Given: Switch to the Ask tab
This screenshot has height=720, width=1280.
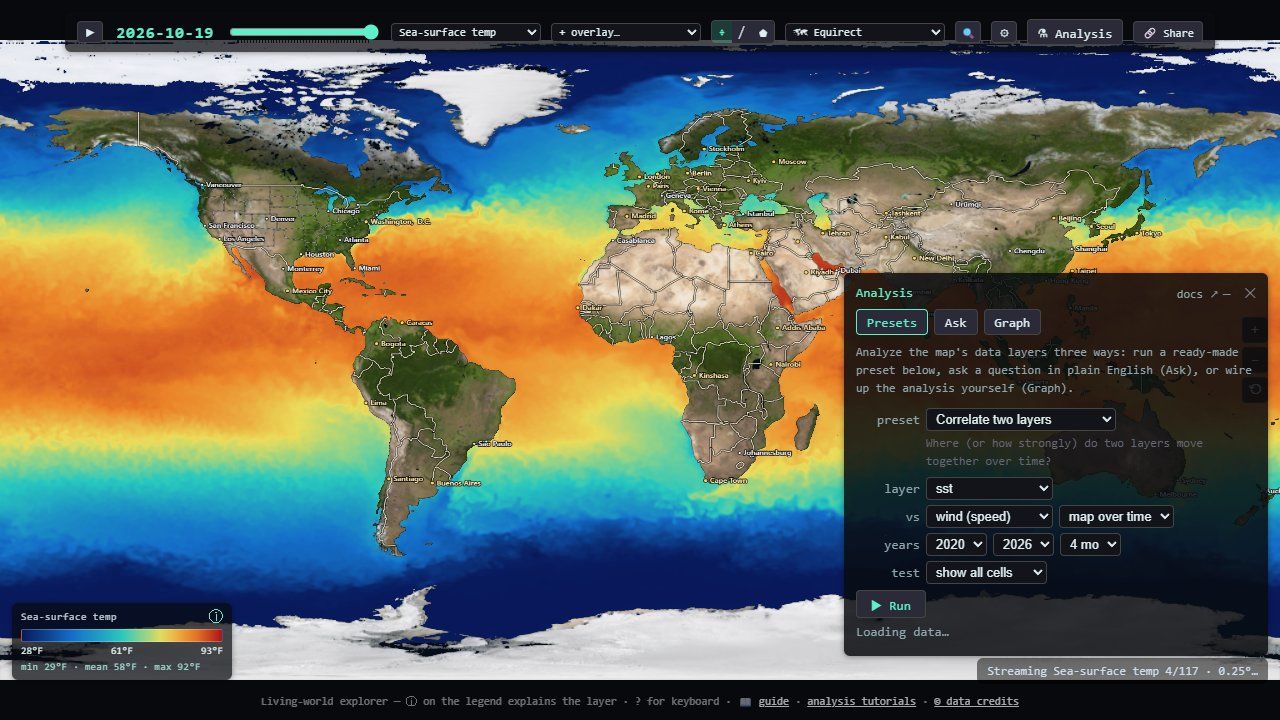Looking at the screenshot, I should pyautogui.click(x=956, y=322).
